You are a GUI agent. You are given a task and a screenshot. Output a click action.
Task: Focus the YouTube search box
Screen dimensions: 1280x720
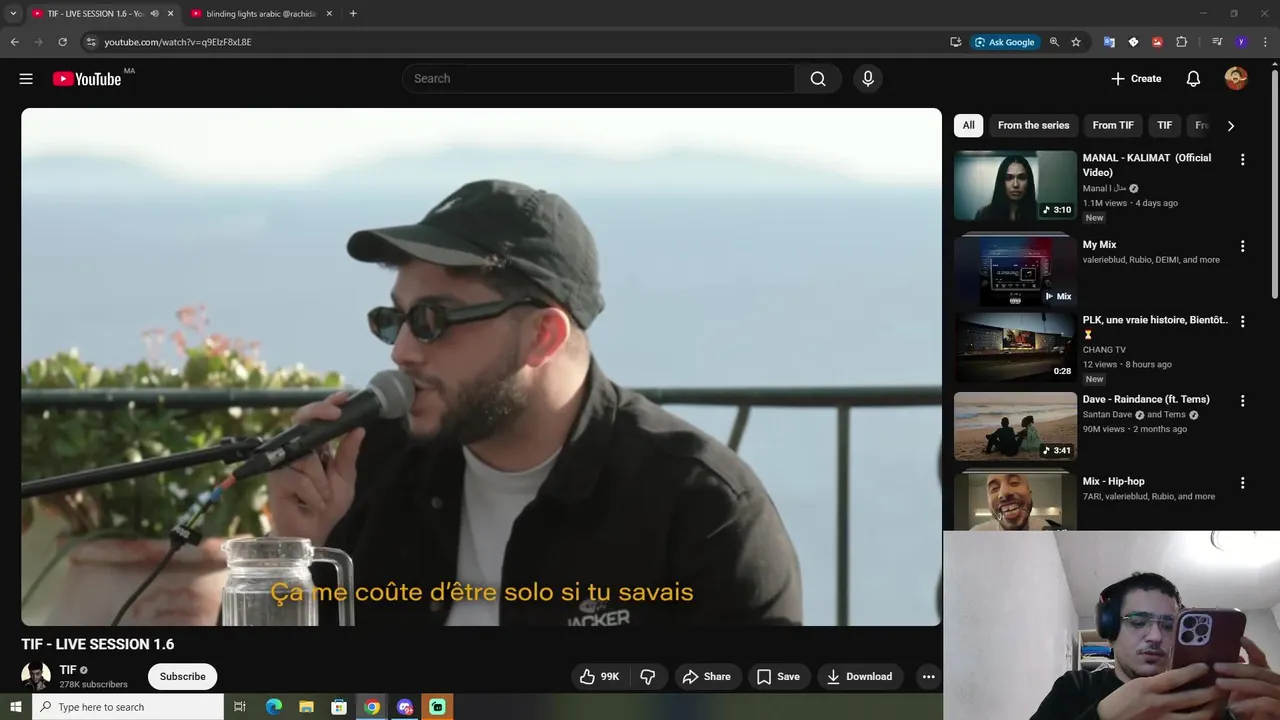click(x=598, y=79)
